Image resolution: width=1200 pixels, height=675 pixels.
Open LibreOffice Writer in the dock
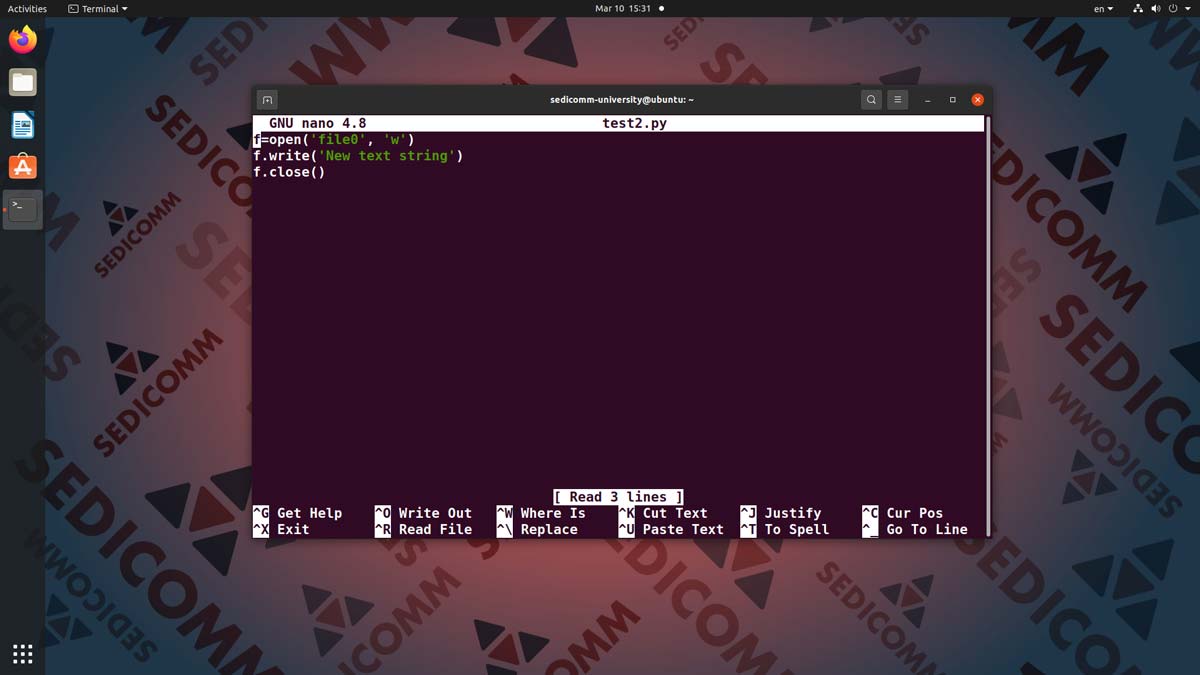click(x=22, y=125)
